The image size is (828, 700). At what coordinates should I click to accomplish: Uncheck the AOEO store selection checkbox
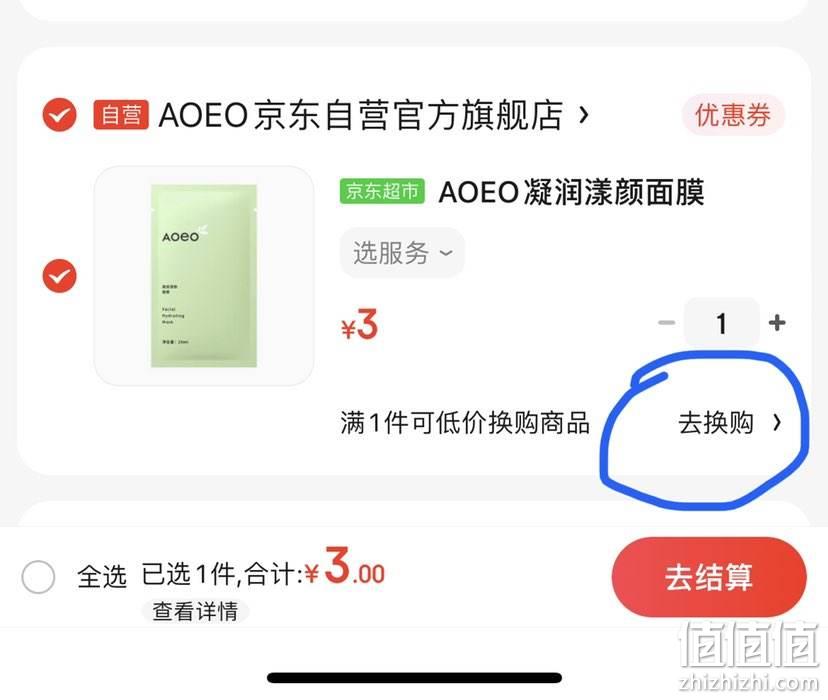[60, 115]
